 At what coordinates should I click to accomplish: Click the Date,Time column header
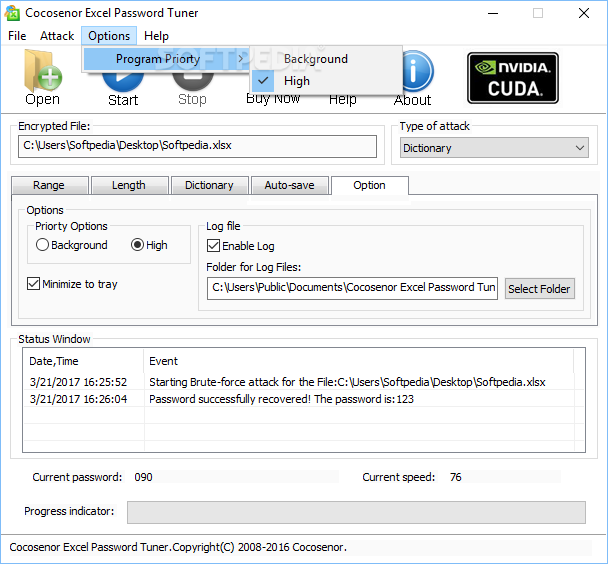(84, 361)
